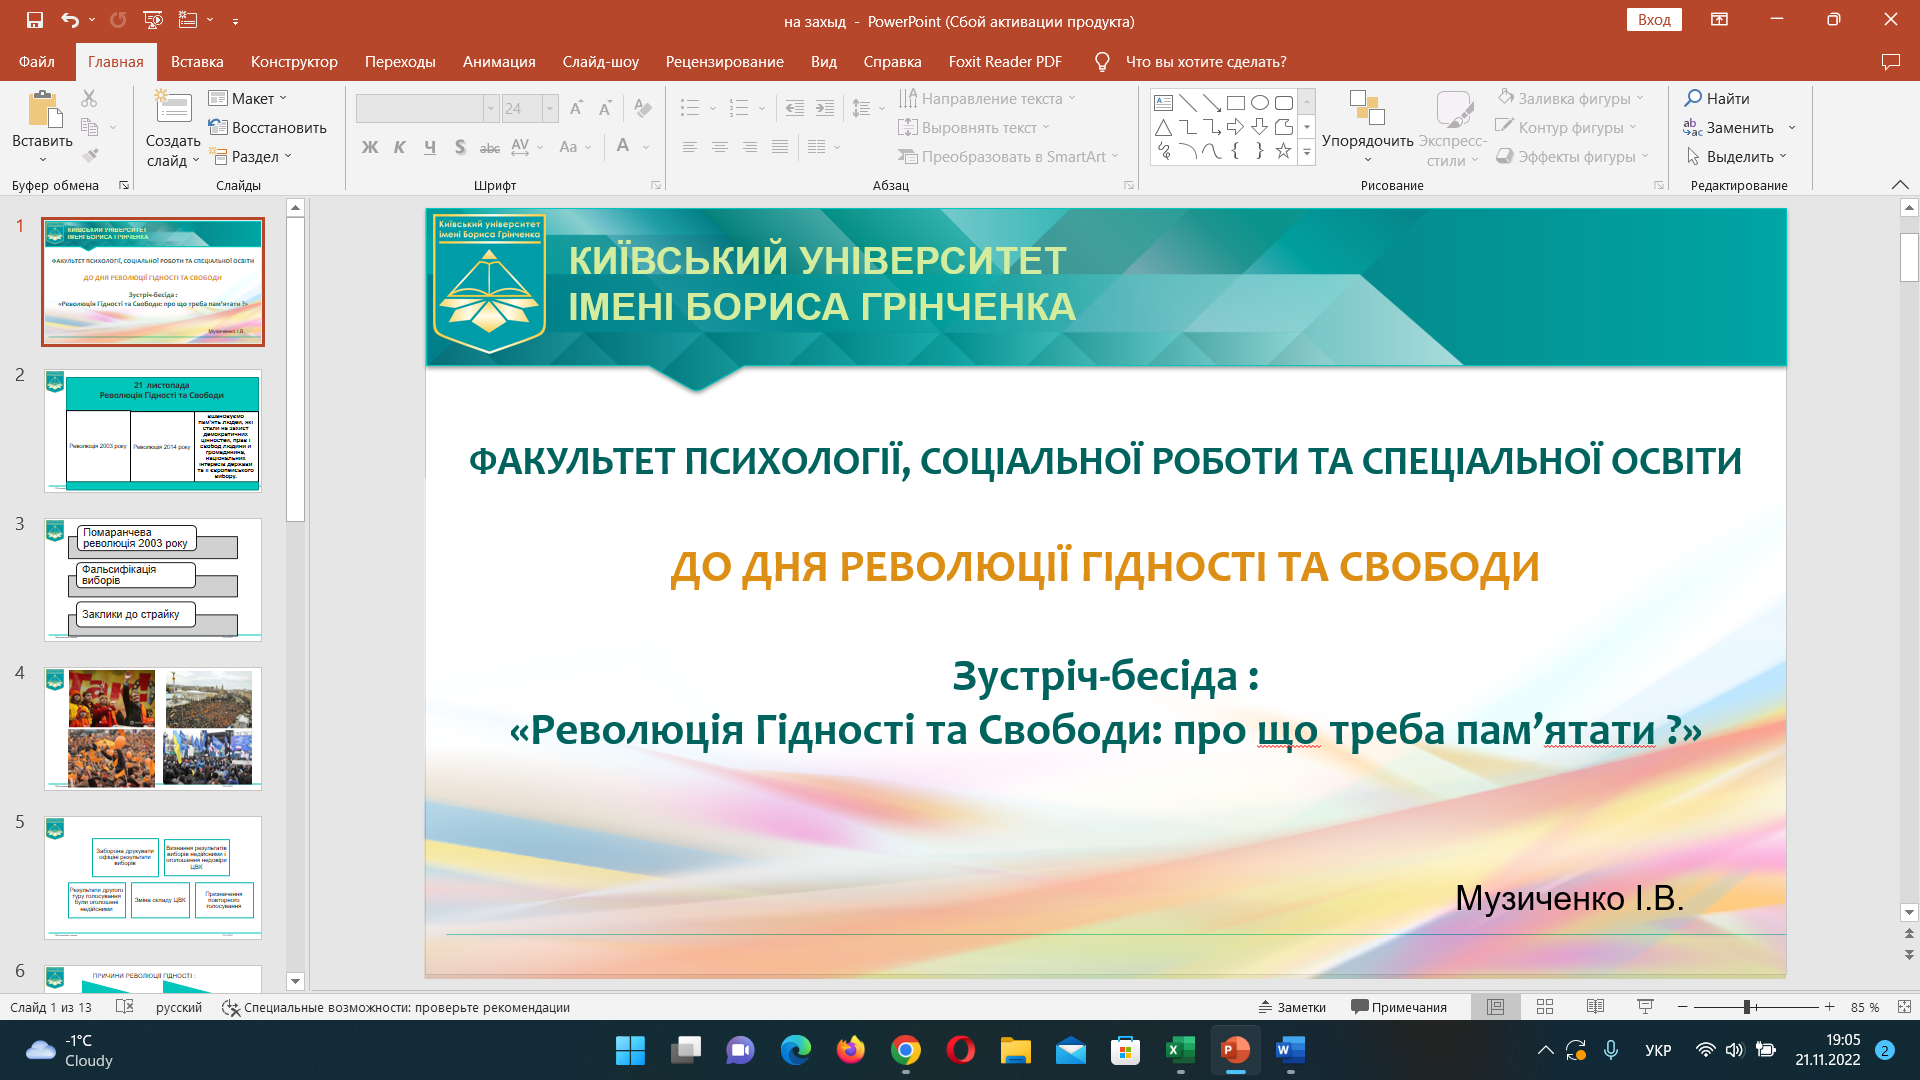Switch to slide sorter view icon
The height and width of the screenshot is (1080, 1920).
pyautogui.click(x=1545, y=1007)
